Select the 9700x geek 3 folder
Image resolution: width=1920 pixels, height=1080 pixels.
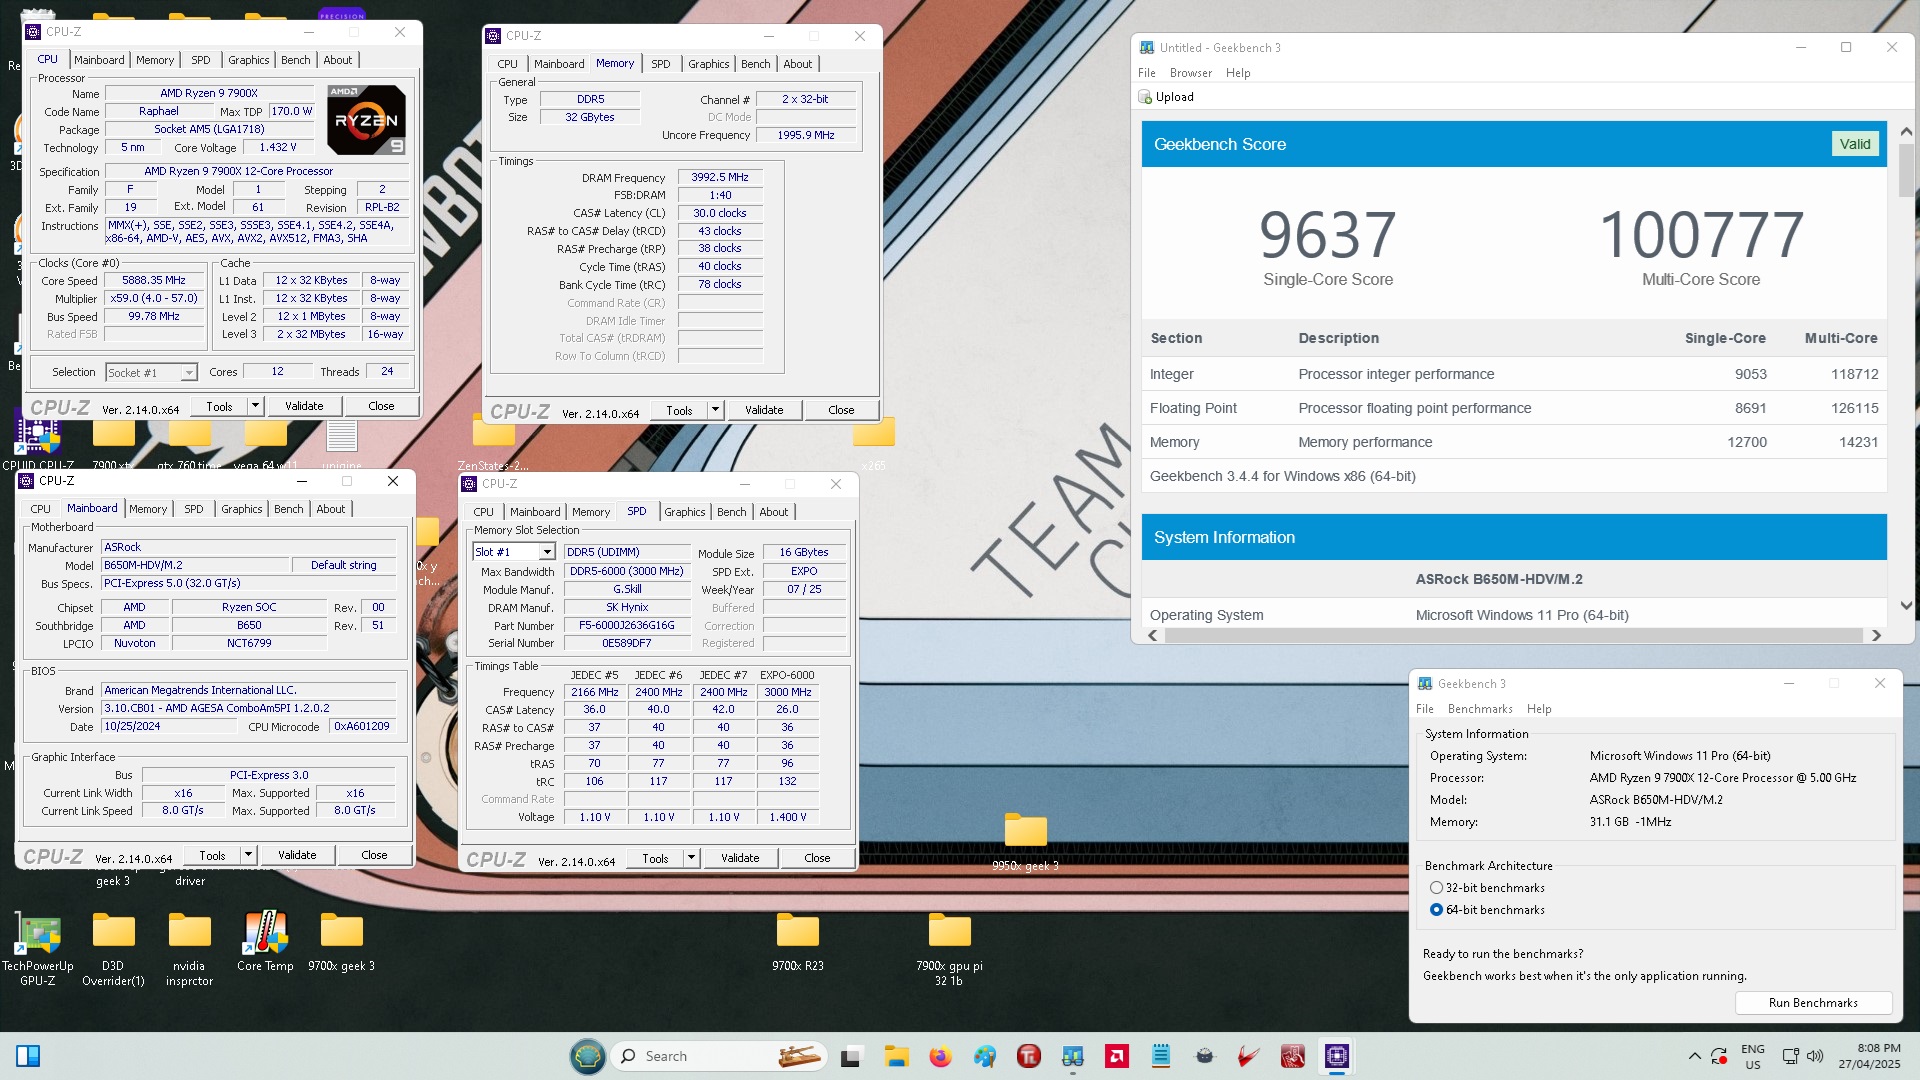(341, 942)
